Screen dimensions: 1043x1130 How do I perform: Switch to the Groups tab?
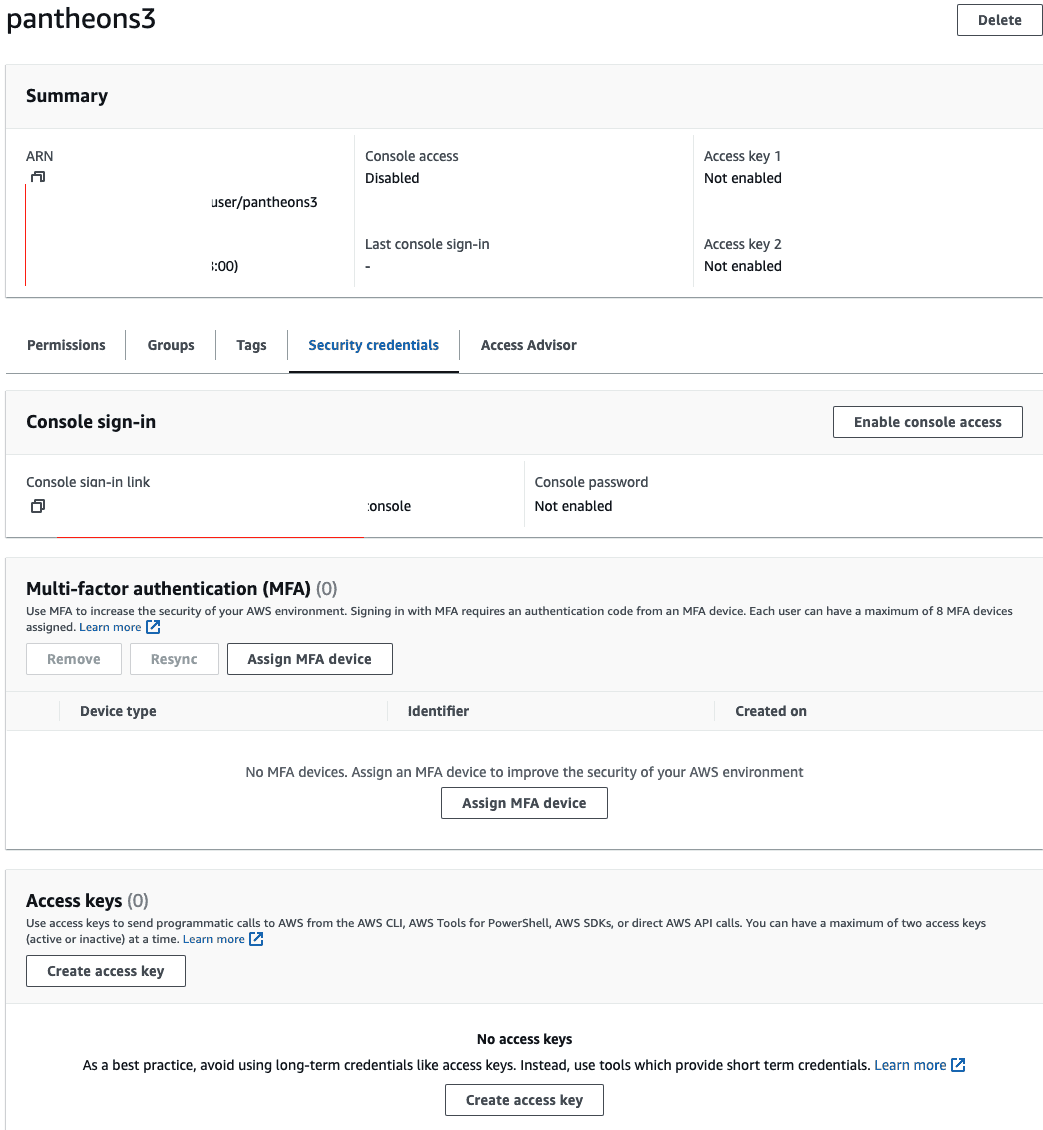(x=171, y=345)
